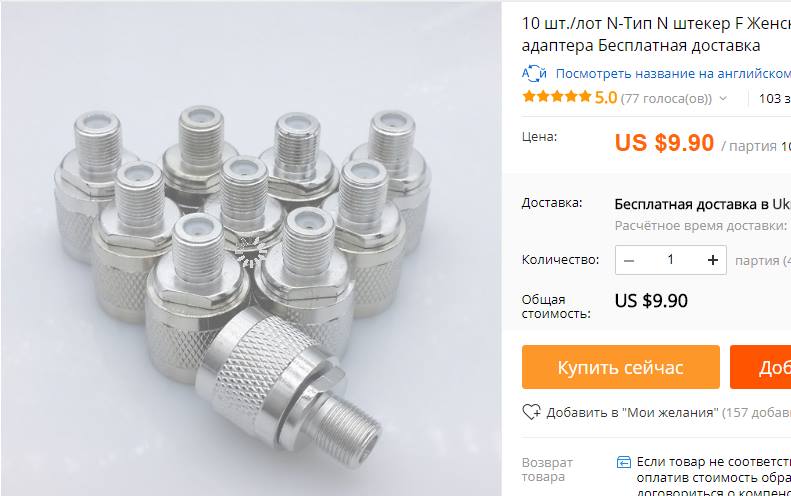
Task: Click the translate icon beside English title link
Action: click(534, 74)
